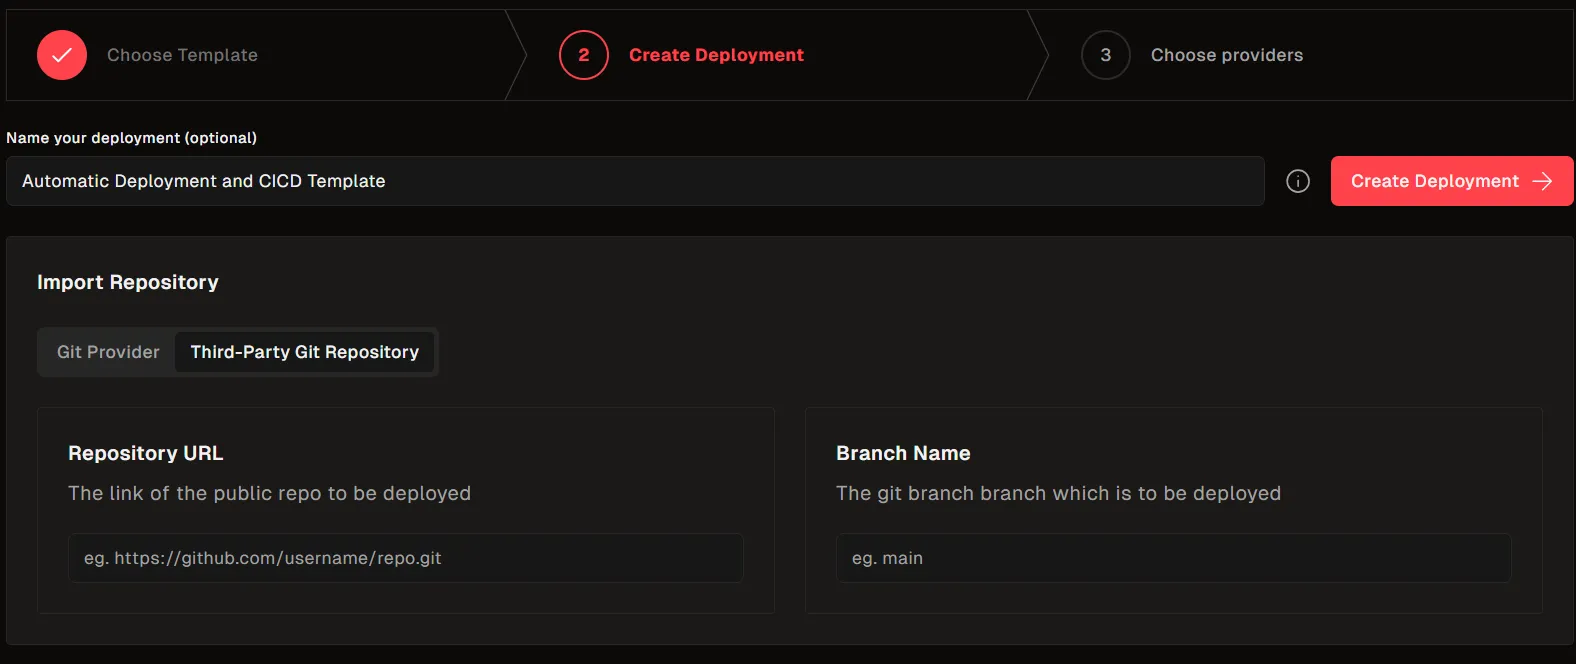Focus the deployment name text field
This screenshot has height=664, width=1576.
pos(635,181)
